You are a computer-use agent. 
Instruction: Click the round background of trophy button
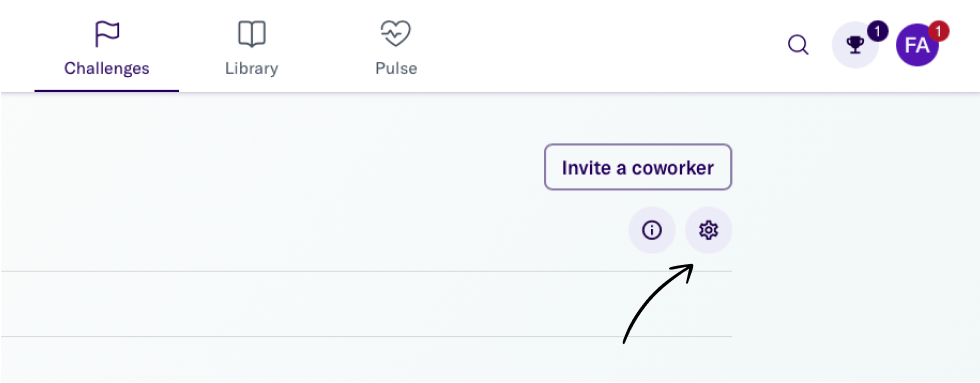pyautogui.click(x=854, y=45)
